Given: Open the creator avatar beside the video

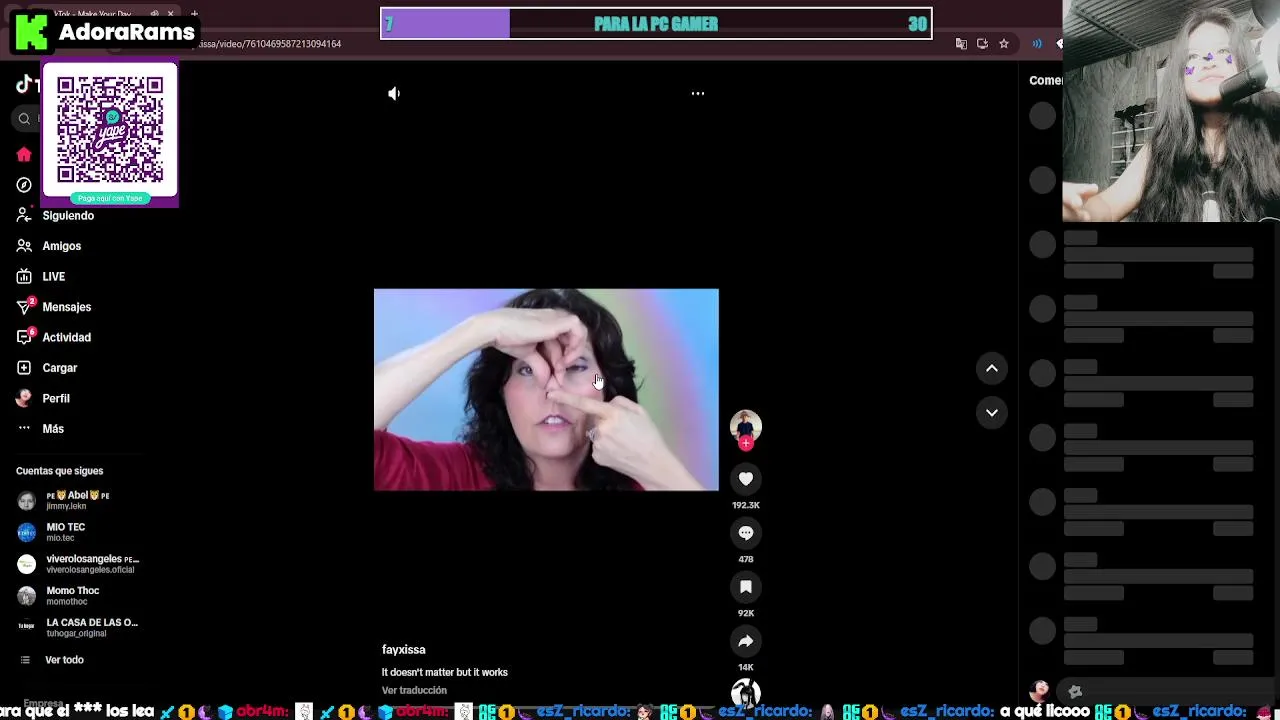Looking at the screenshot, I should point(746,426).
